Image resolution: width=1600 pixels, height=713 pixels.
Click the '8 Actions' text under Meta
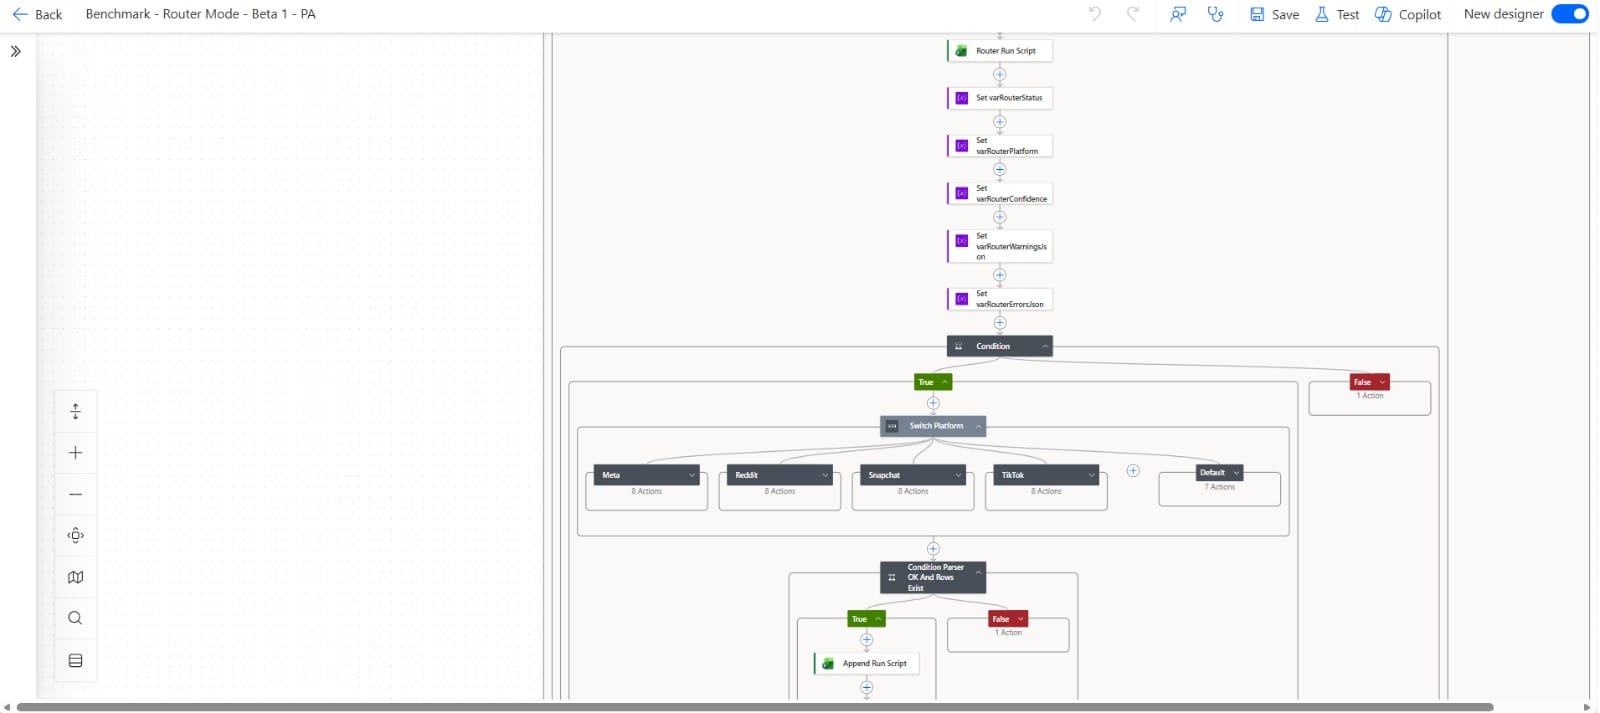(647, 491)
